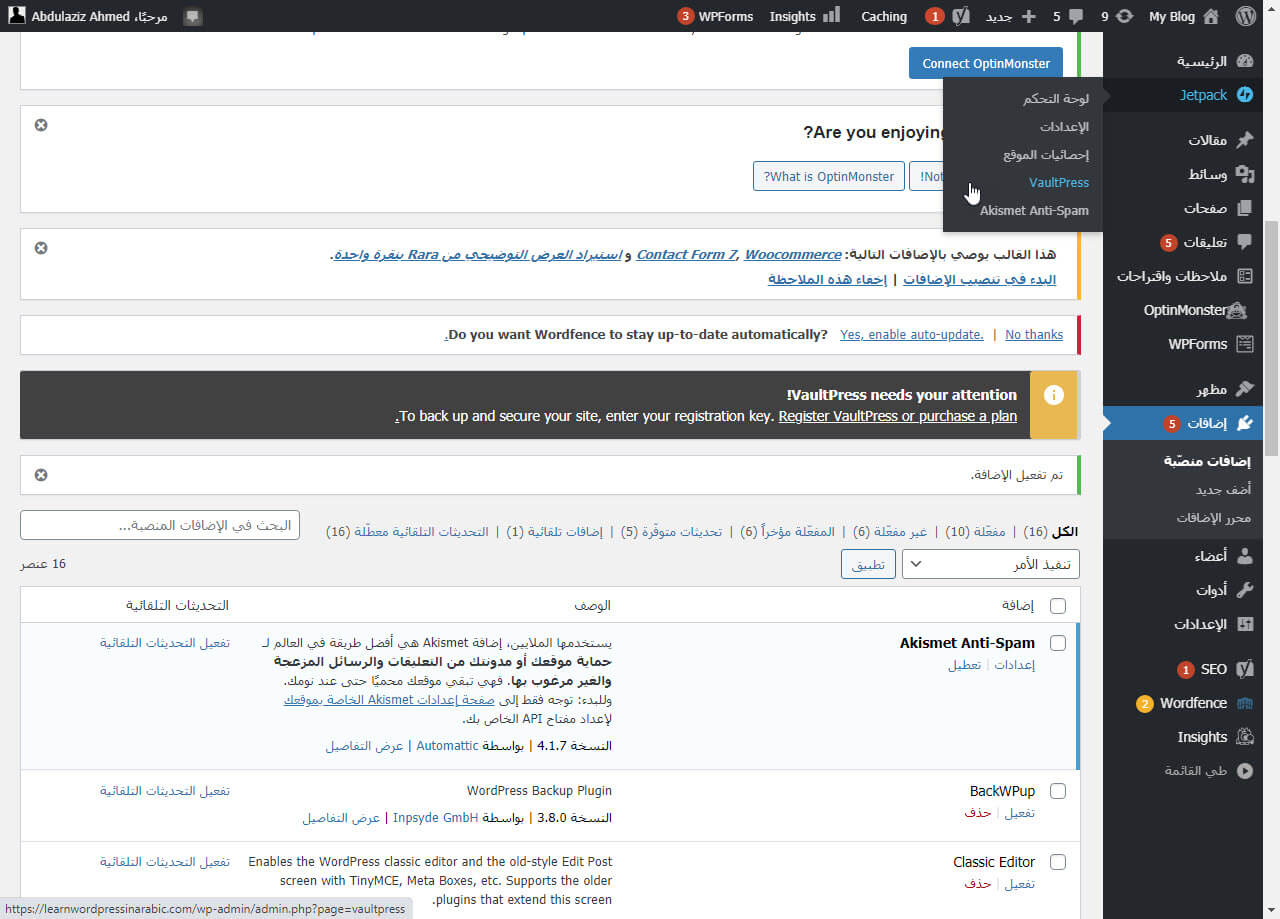Click the tools wrench icon أدوات
Image resolution: width=1280 pixels, height=919 pixels.
(x=1245, y=590)
